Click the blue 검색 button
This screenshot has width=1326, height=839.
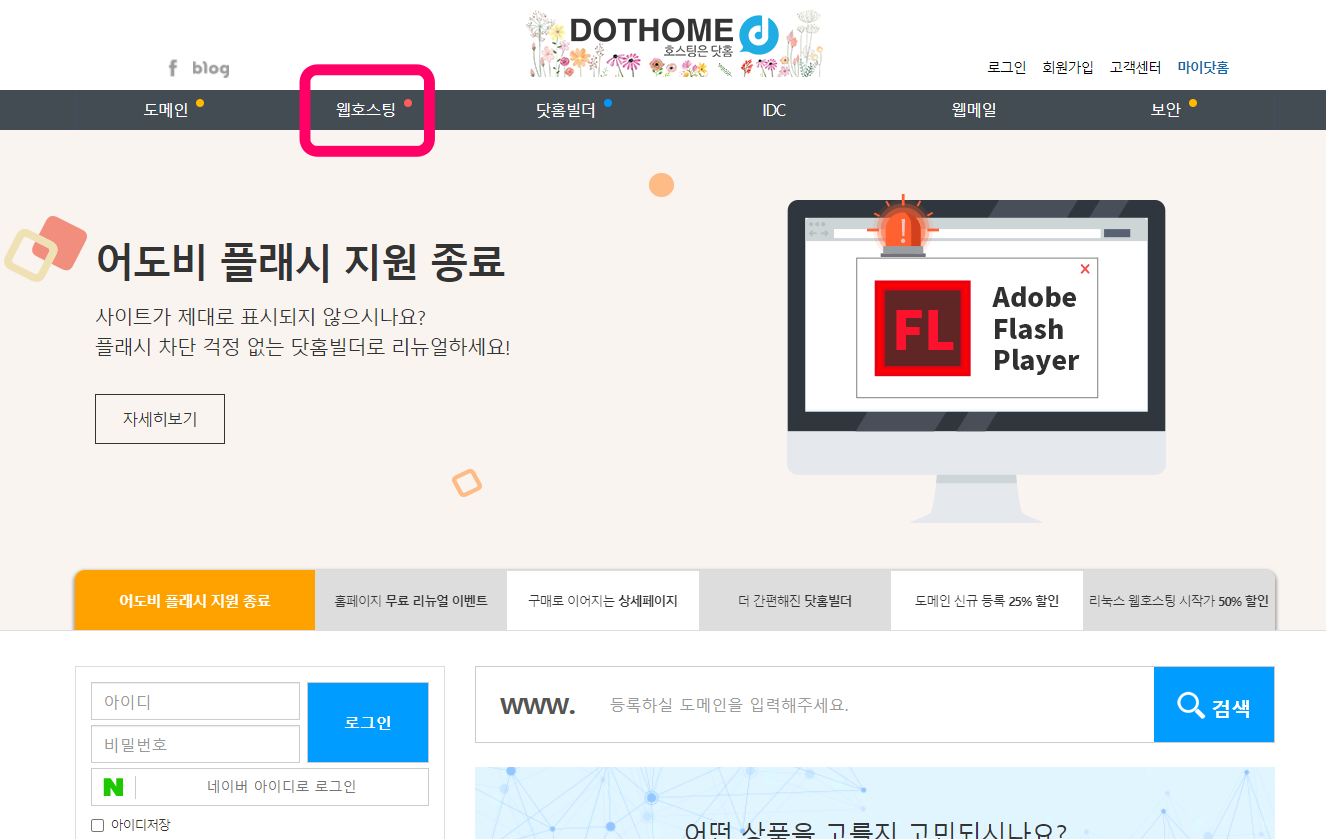(x=1214, y=705)
